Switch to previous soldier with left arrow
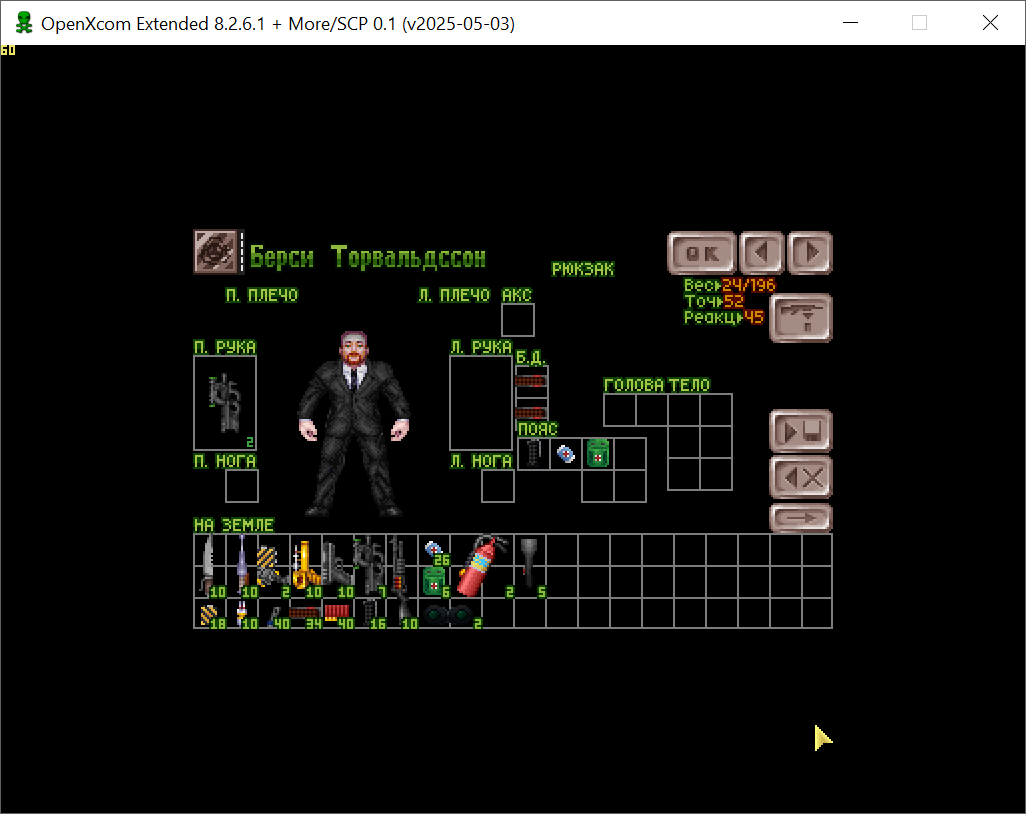Screen dimensions: 1026x814 click(761, 253)
